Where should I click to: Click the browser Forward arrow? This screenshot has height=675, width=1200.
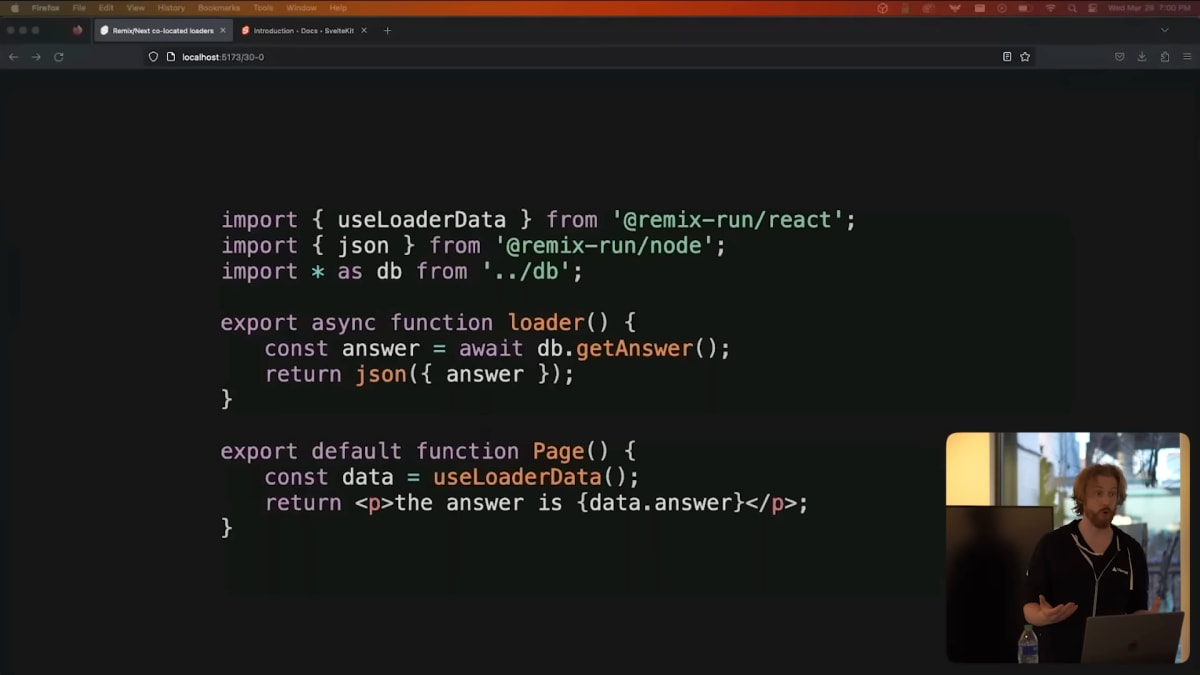pyautogui.click(x=36, y=57)
